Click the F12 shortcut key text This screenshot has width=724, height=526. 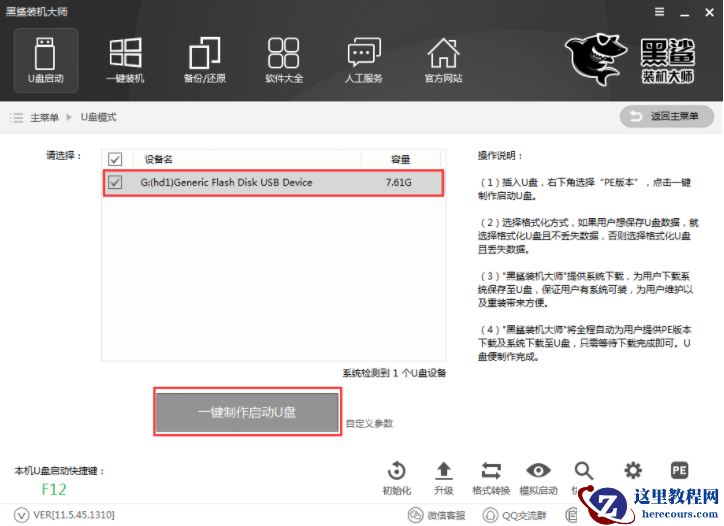coord(54,490)
